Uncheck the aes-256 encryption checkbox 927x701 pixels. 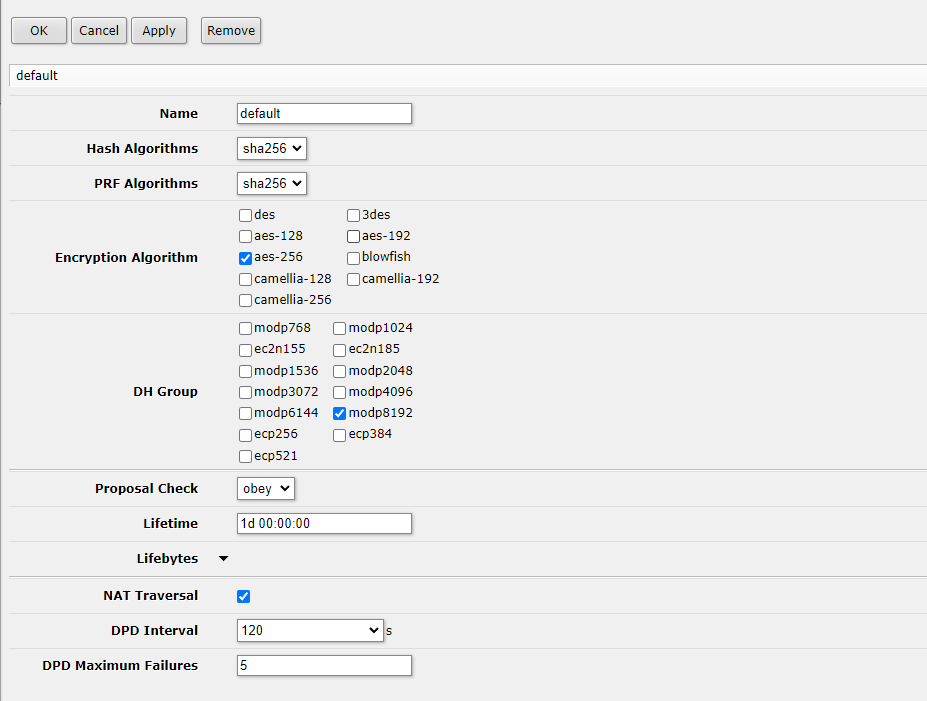coord(246,258)
